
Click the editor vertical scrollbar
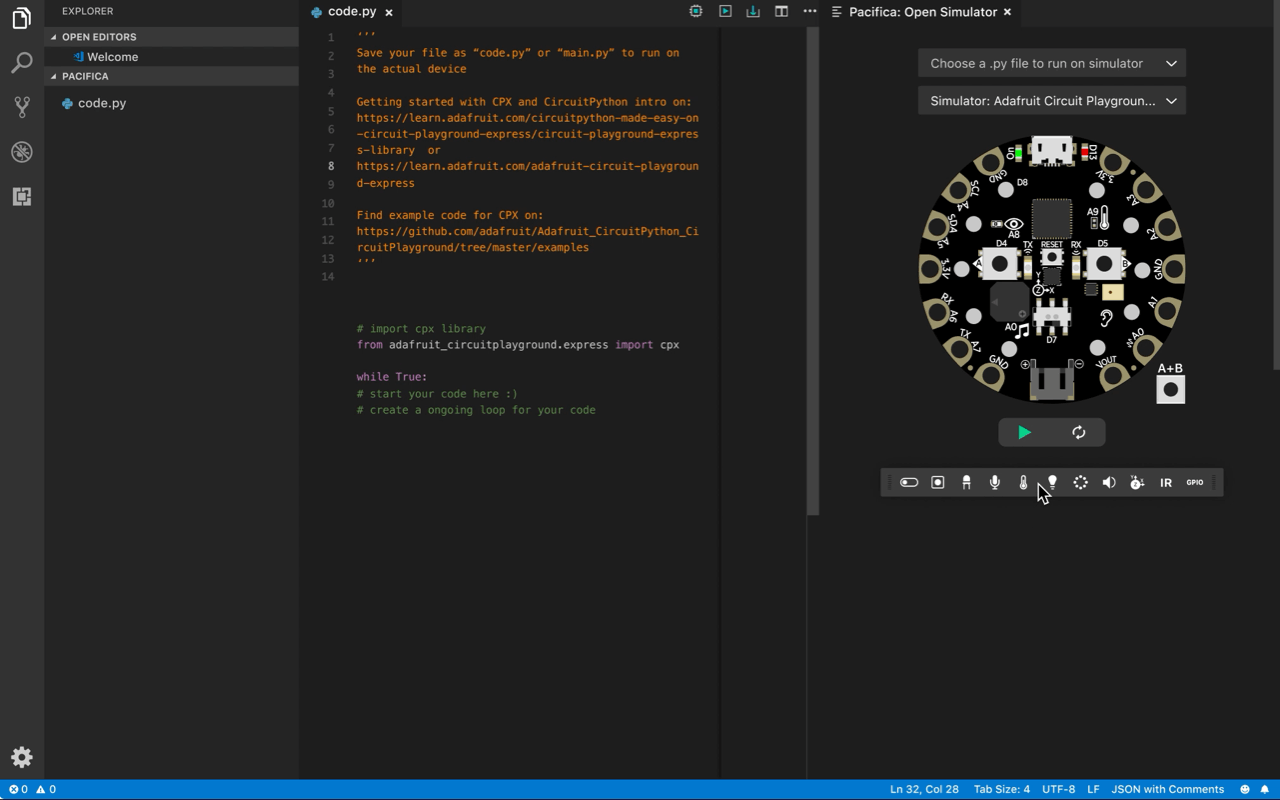(x=813, y=270)
